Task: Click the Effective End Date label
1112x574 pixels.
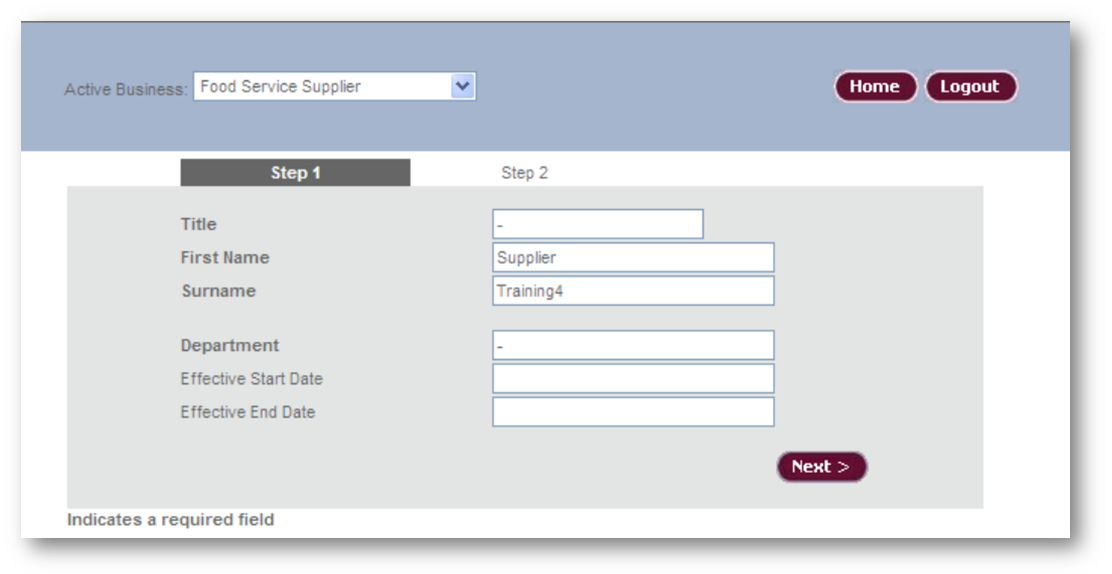Action: 248,412
